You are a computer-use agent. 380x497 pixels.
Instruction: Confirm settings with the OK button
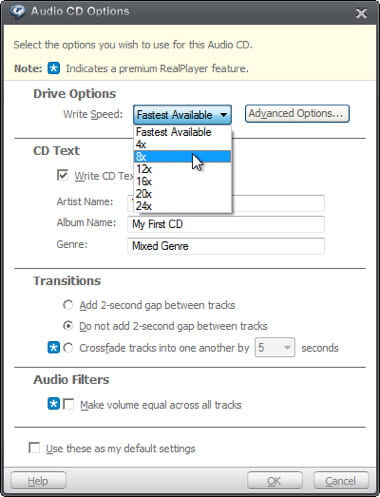pyautogui.click(x=275, y=480)
